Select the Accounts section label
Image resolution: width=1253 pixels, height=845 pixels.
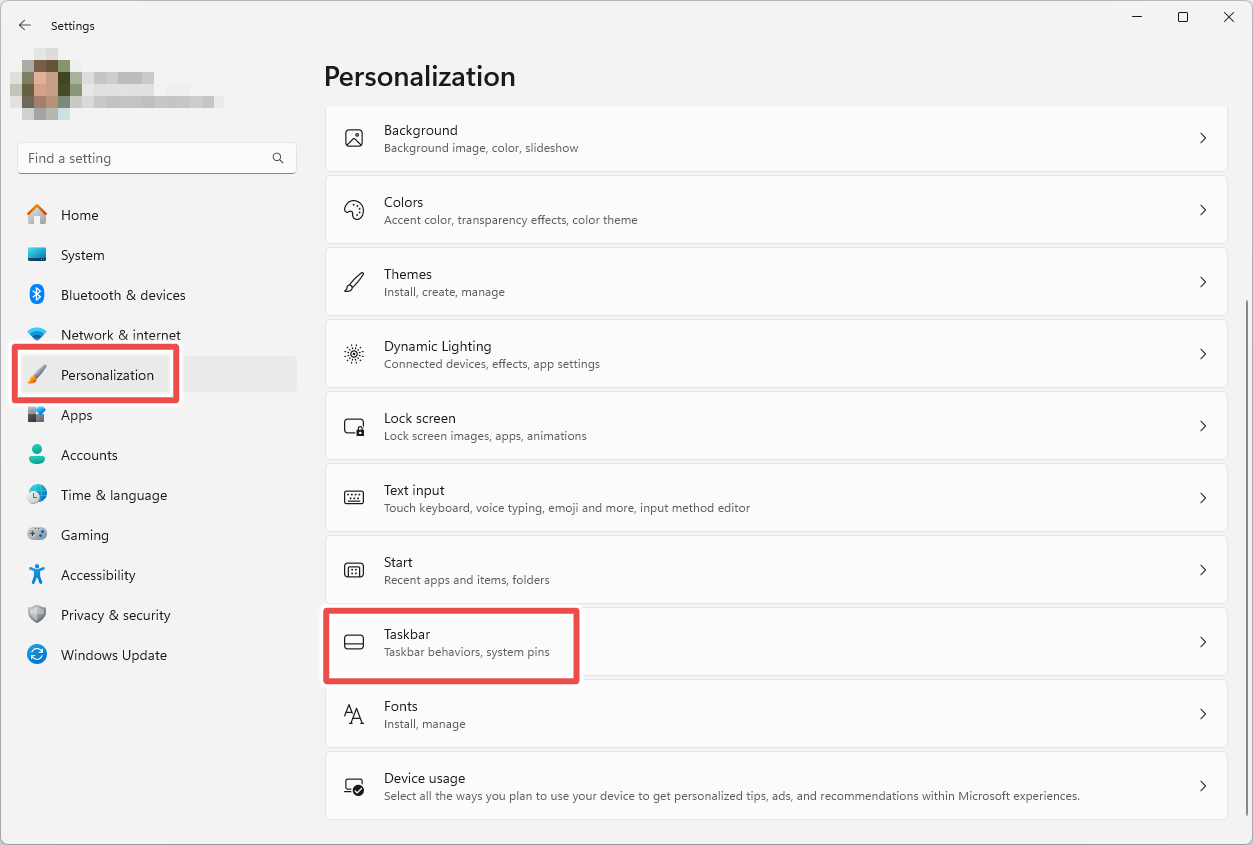(x=89, y=455)
